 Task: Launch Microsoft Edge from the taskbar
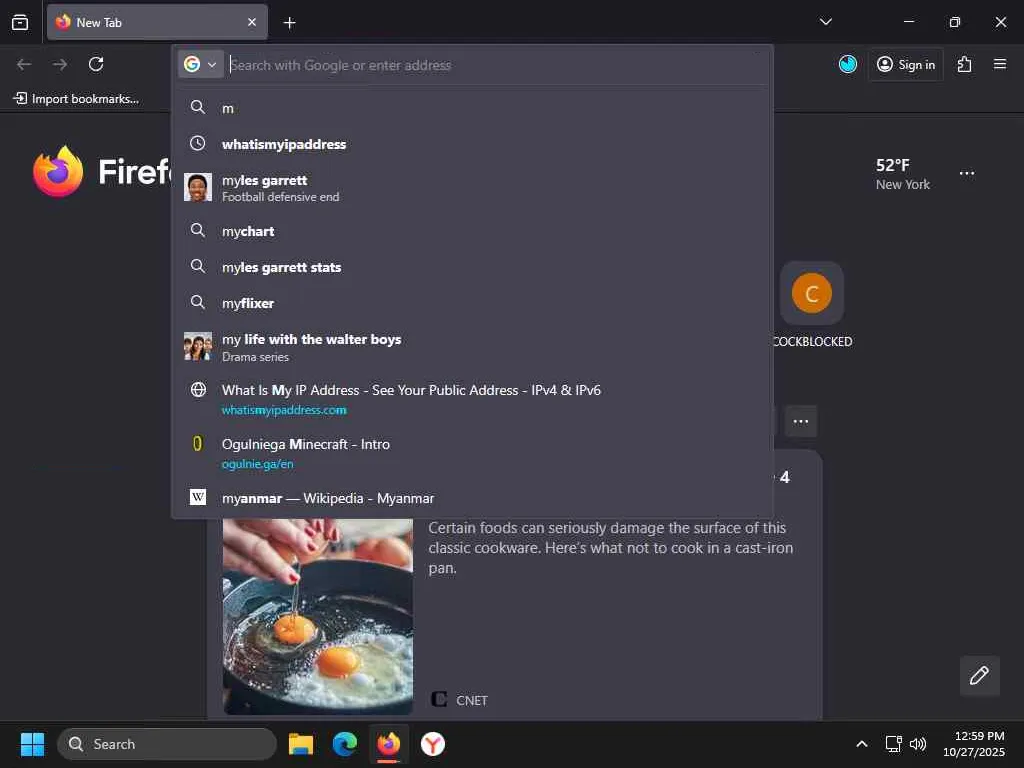tap(345, 744)
